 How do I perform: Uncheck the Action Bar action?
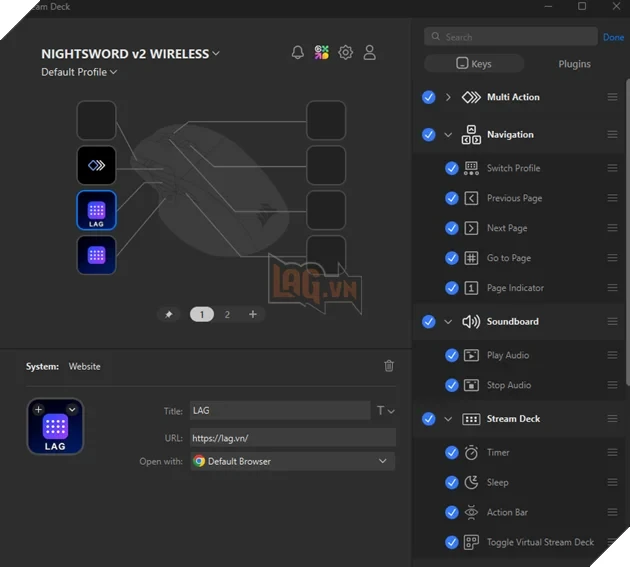pos(452,512)
